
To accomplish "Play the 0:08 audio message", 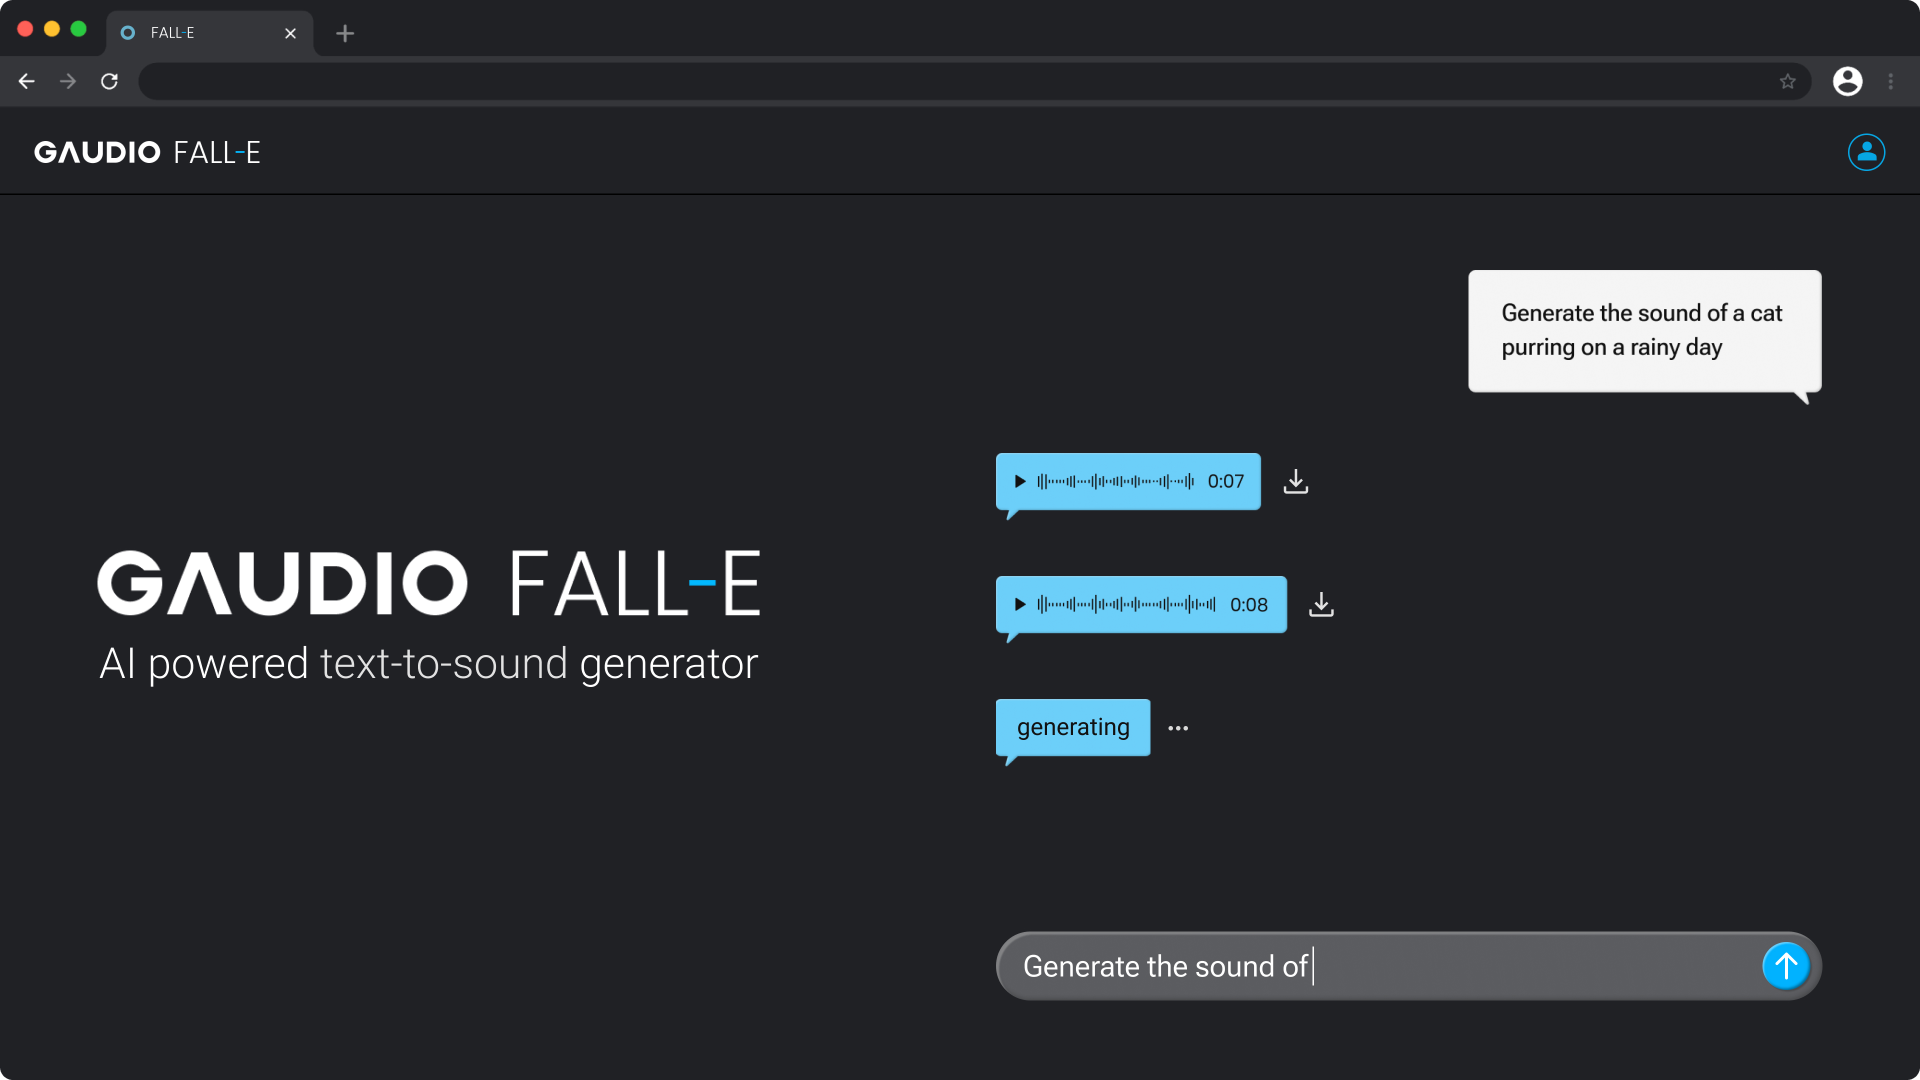I will pos(1020,604).
